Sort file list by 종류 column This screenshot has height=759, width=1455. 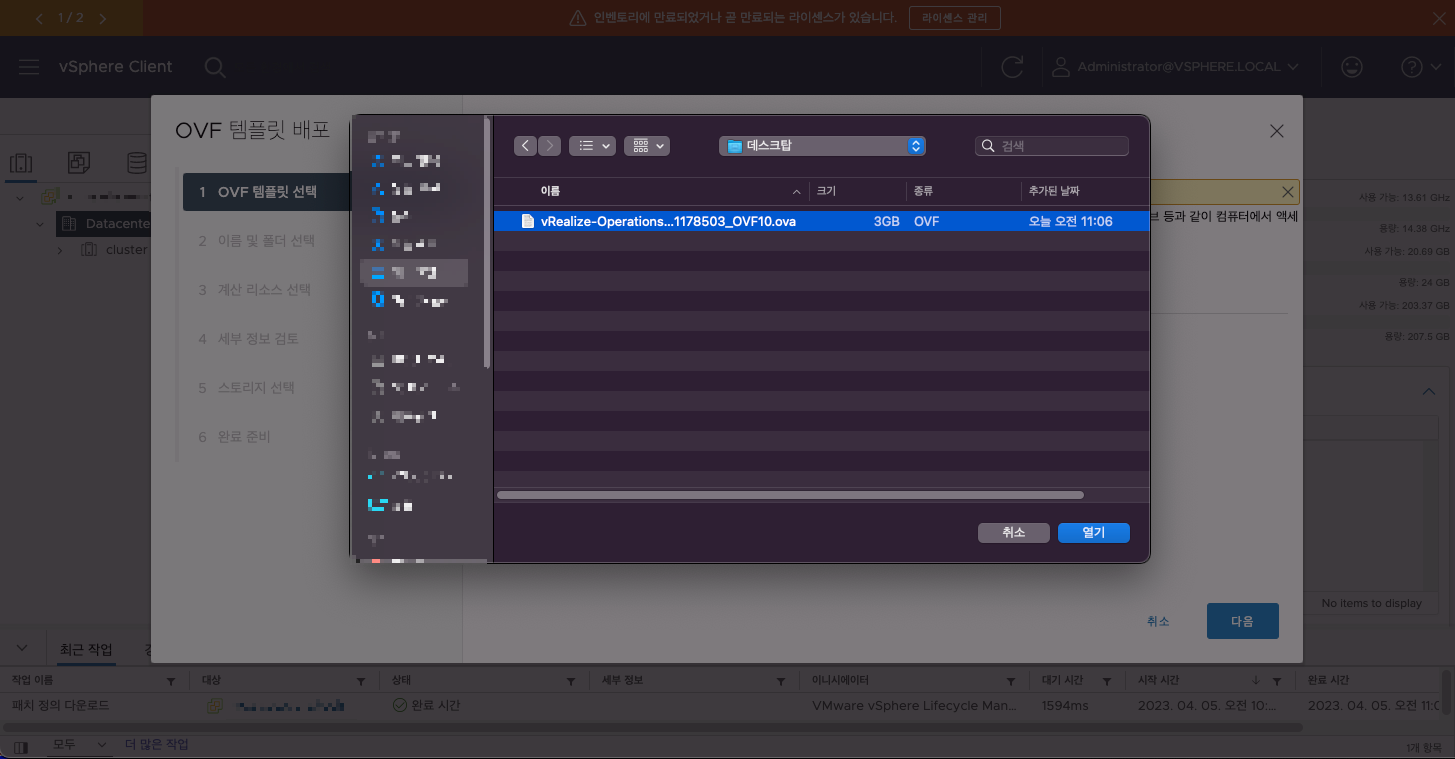924,191
